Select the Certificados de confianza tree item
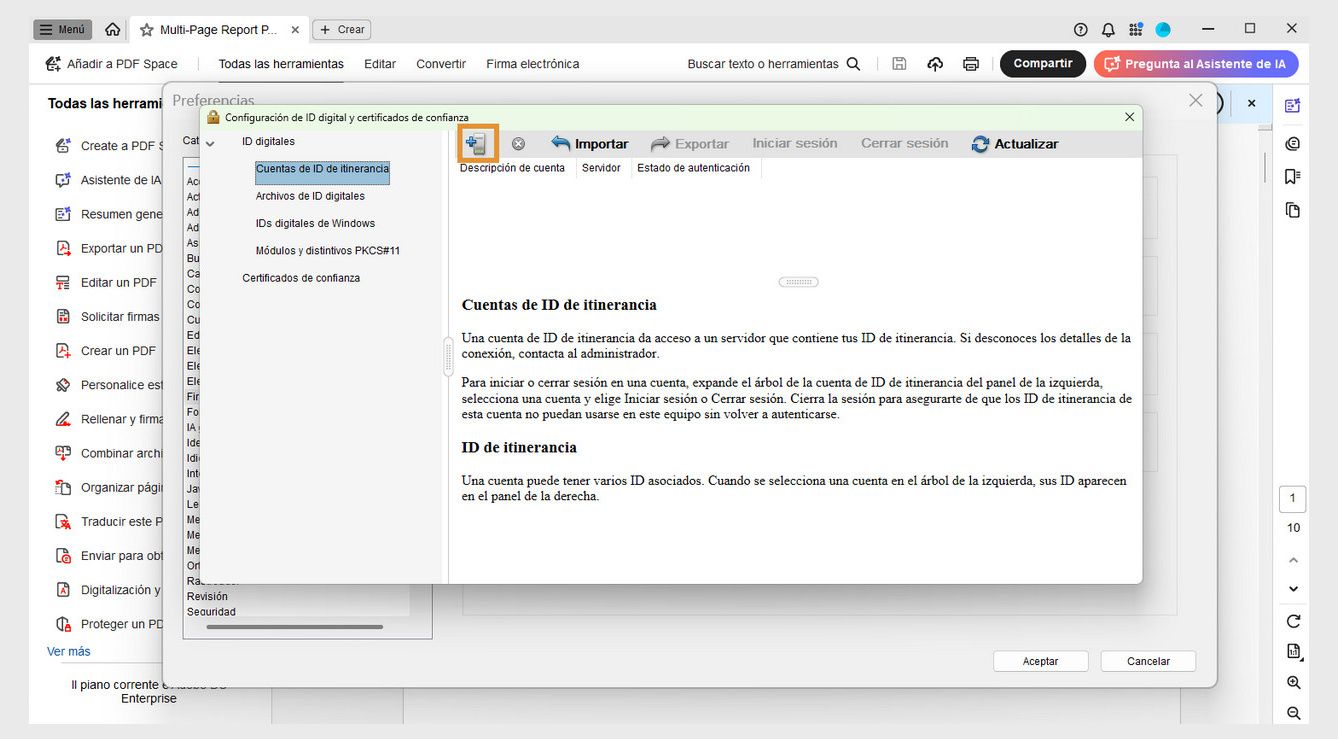 pyautogui.click(x=302, y=277)
